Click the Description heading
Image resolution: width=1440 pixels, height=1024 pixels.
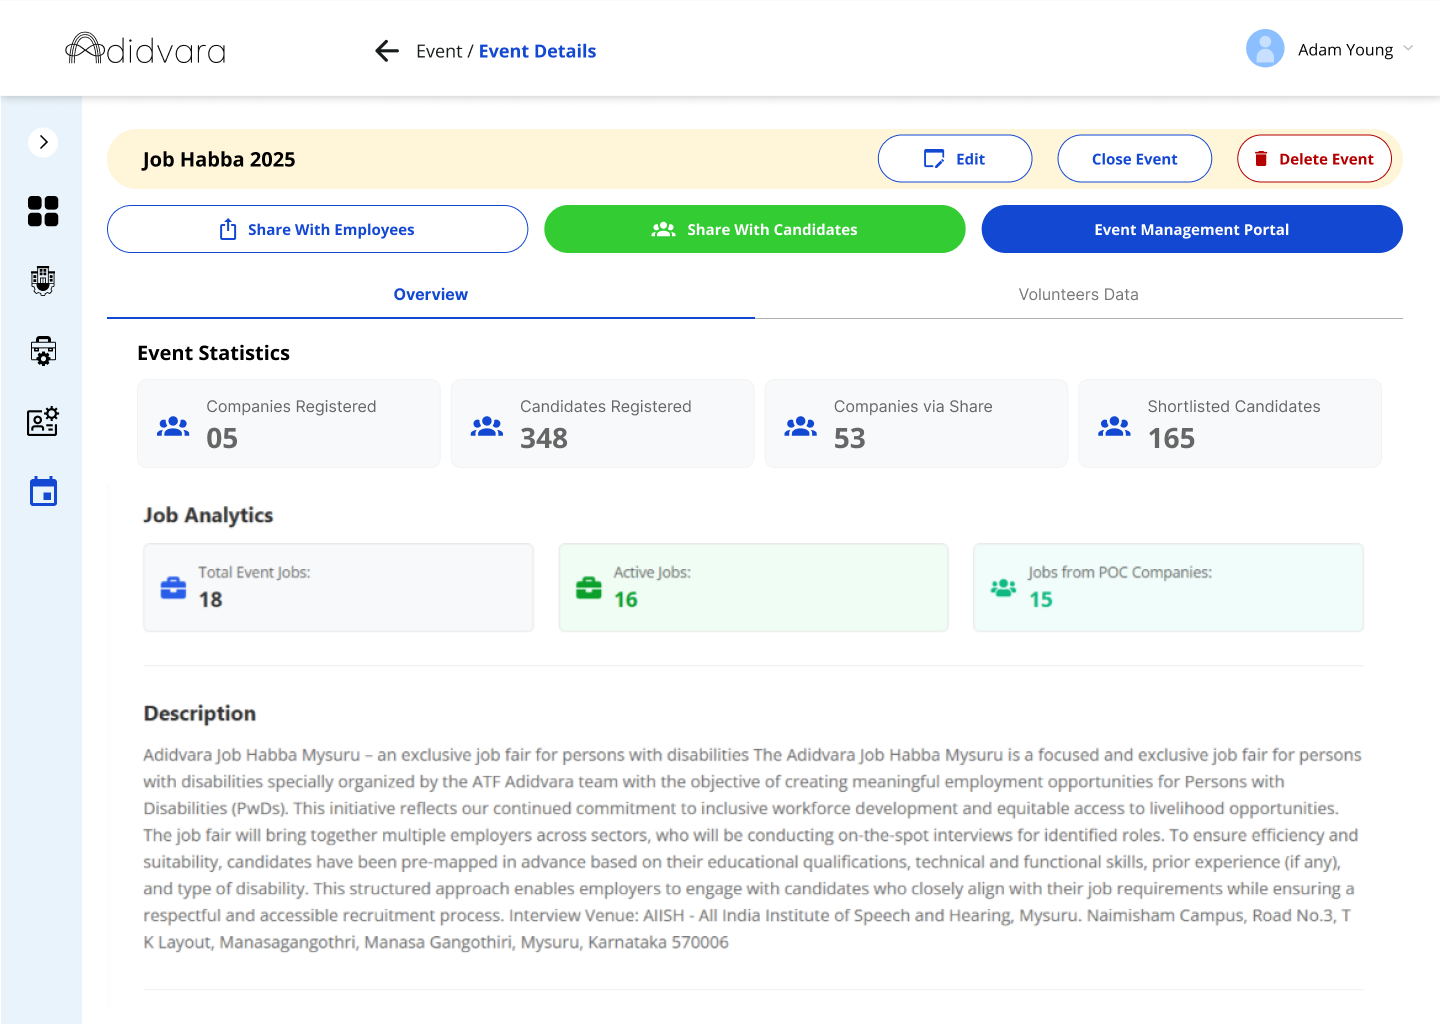click(200, 713)
